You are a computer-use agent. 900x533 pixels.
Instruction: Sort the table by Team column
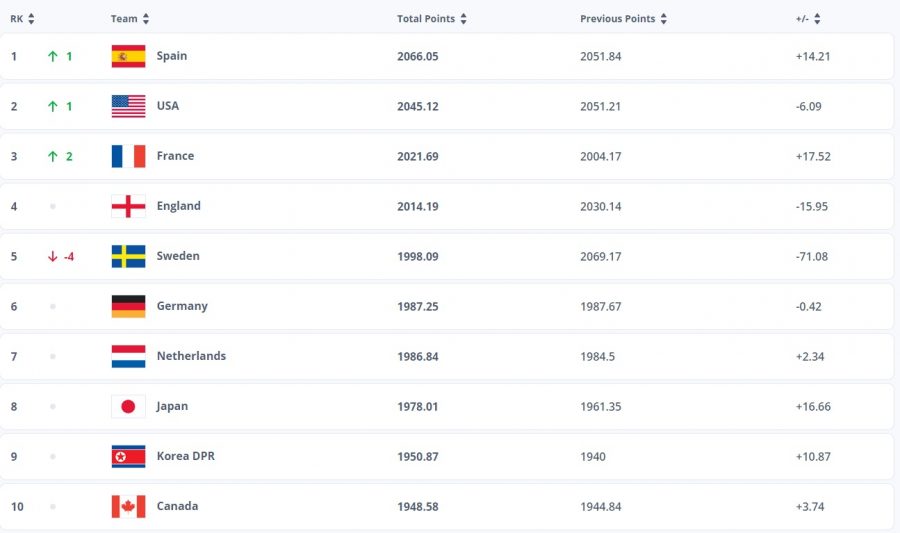[x=146, y=19]
